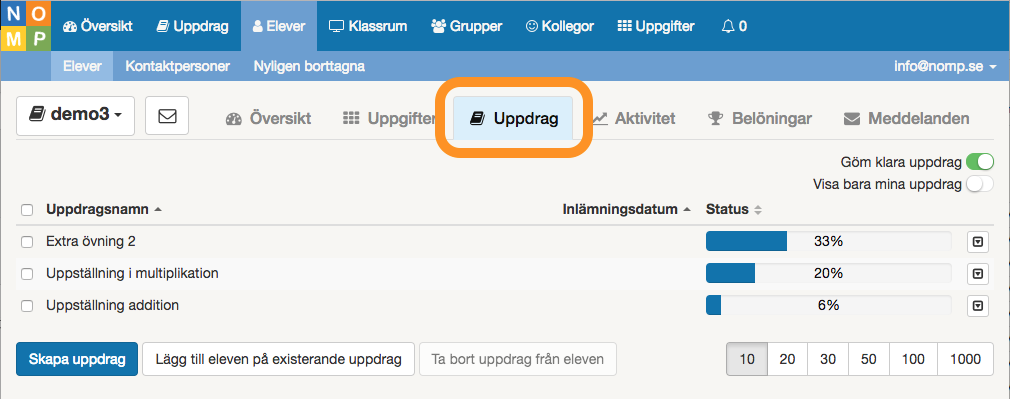Open the info@nomp.se account menu
1010x399 pixels.
tap(945, 66)
